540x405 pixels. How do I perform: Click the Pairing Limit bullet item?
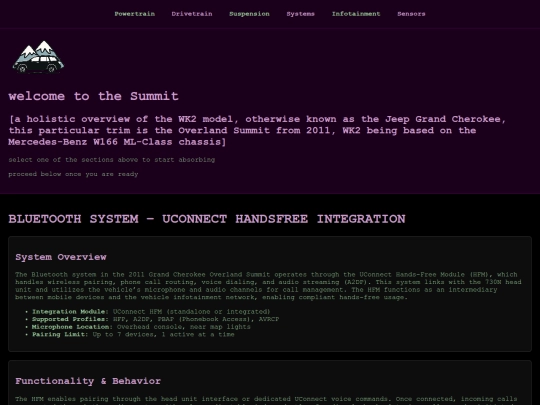click(133, 334)
